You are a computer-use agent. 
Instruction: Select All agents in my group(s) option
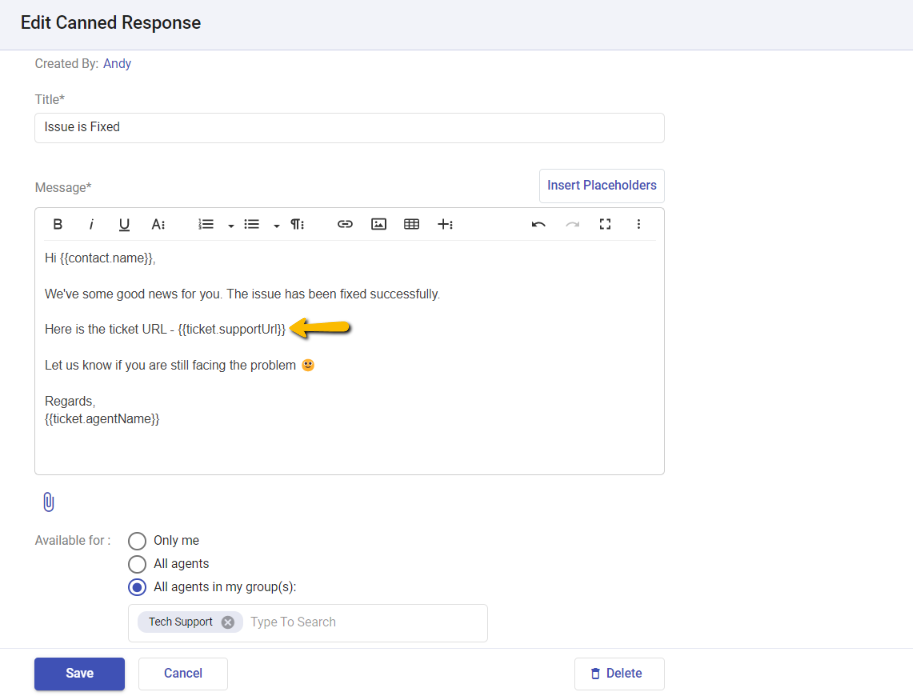point(137,587)
